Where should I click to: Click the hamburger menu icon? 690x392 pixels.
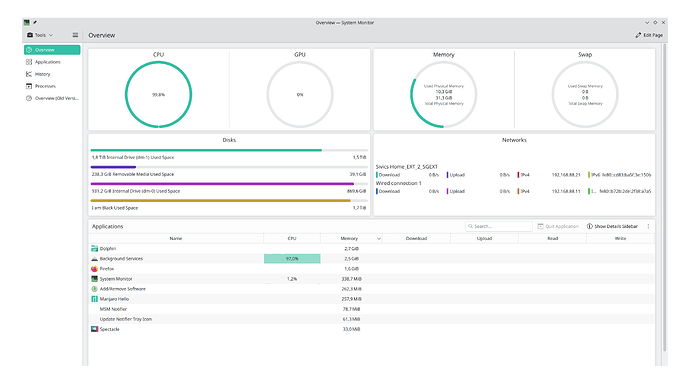75,35
